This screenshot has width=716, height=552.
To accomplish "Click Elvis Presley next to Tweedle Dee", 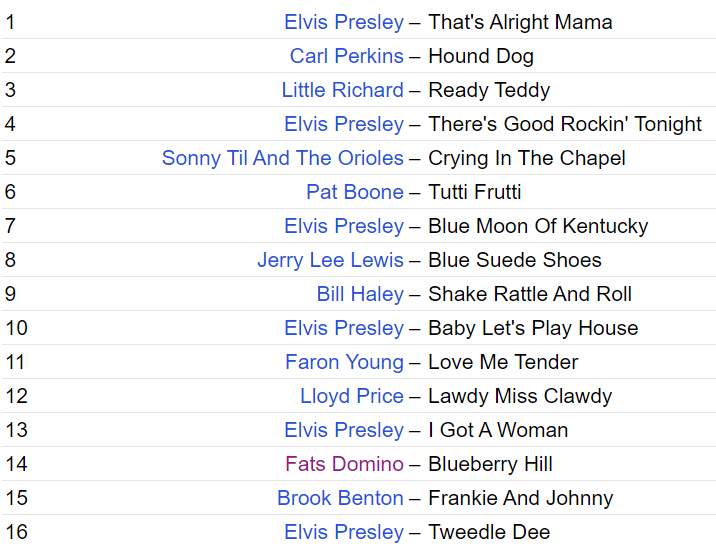I will 344,532.
